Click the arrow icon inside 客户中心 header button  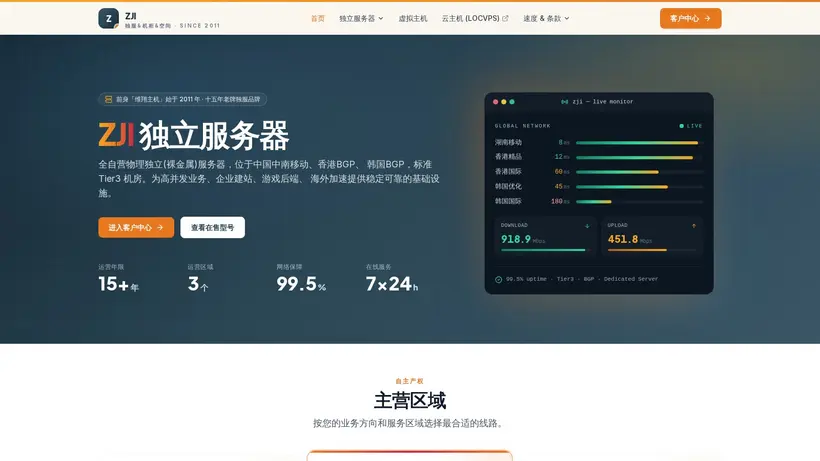coord(708,18)
